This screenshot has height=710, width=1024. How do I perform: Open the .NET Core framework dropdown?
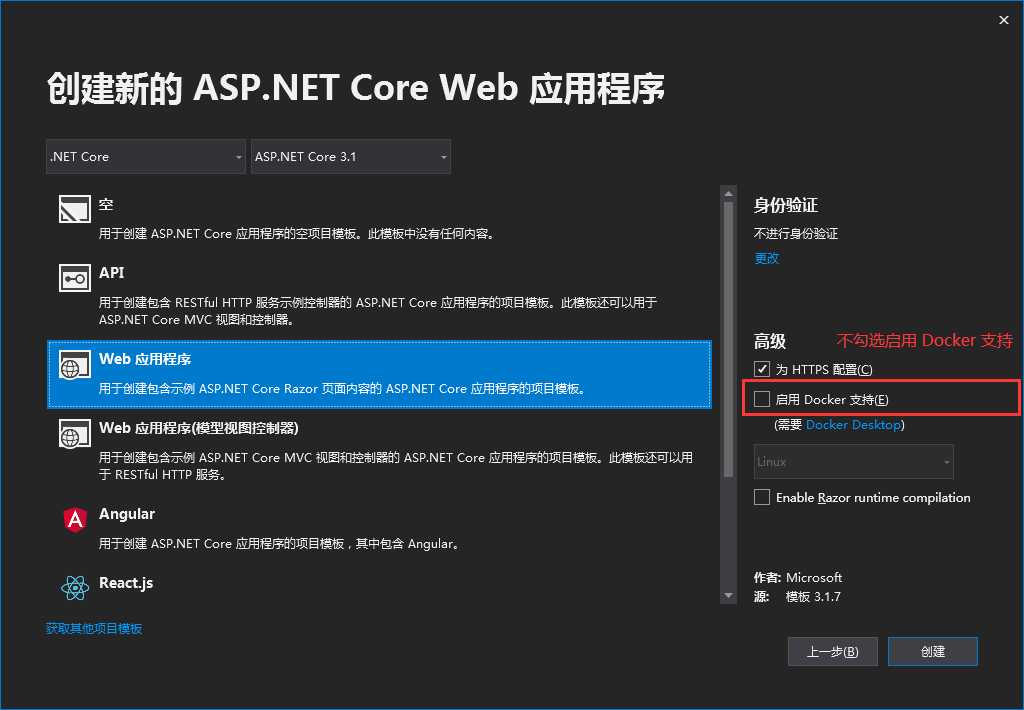(146, 157)
